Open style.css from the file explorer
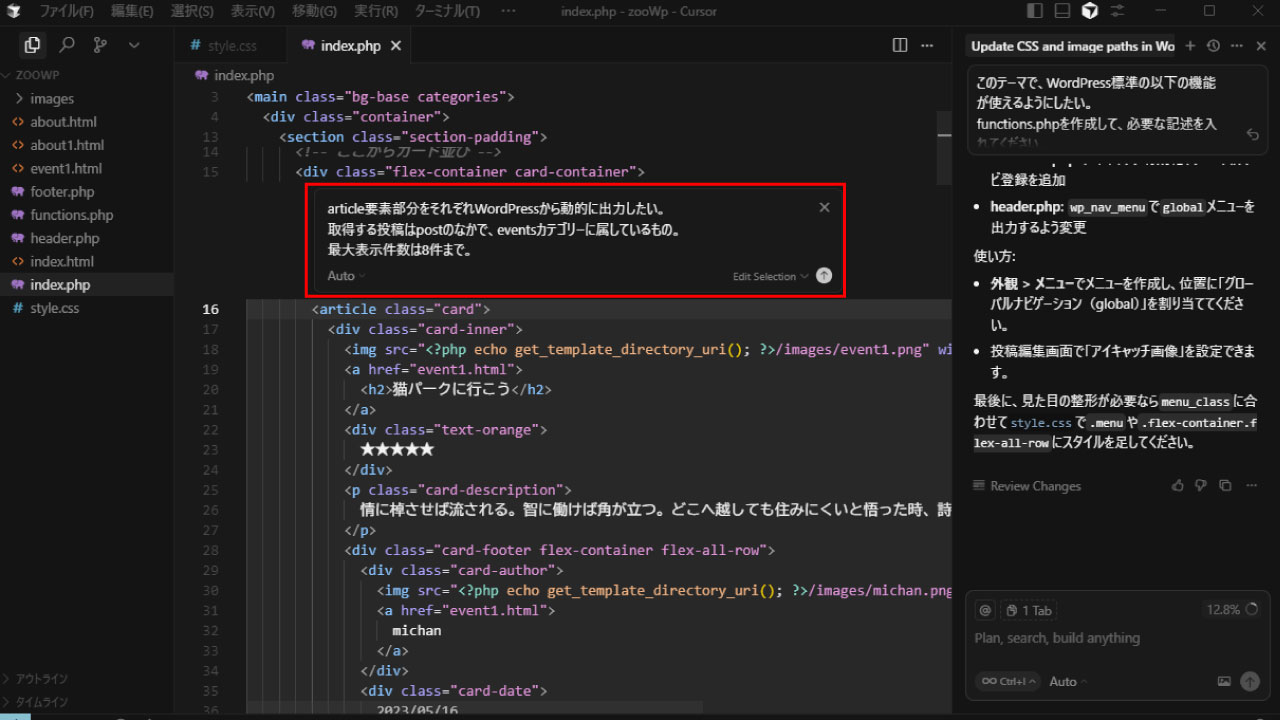The height and width of the screenshot is (720, 1280). tap(87, 308)
